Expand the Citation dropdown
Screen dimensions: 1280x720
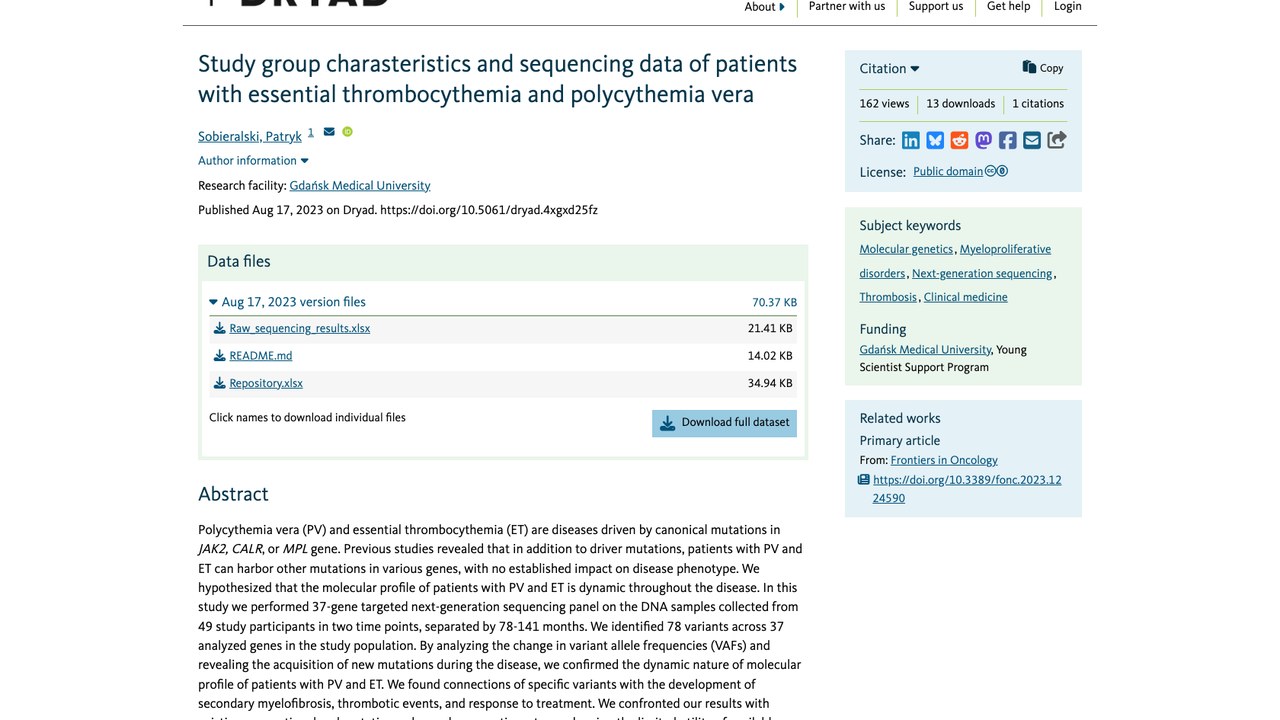(889, 68)
